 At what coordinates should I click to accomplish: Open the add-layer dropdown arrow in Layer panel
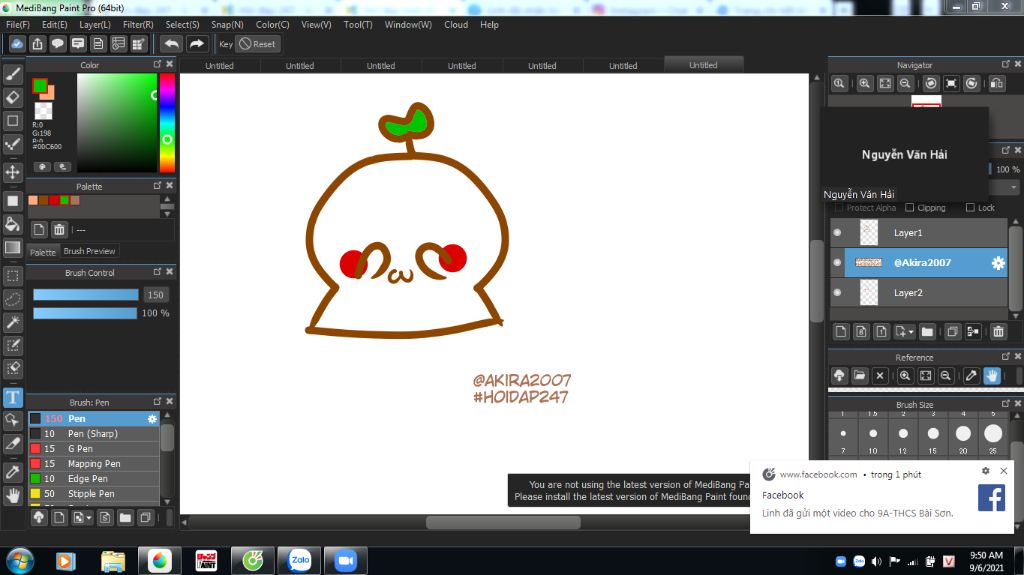(x=911, y=332)
